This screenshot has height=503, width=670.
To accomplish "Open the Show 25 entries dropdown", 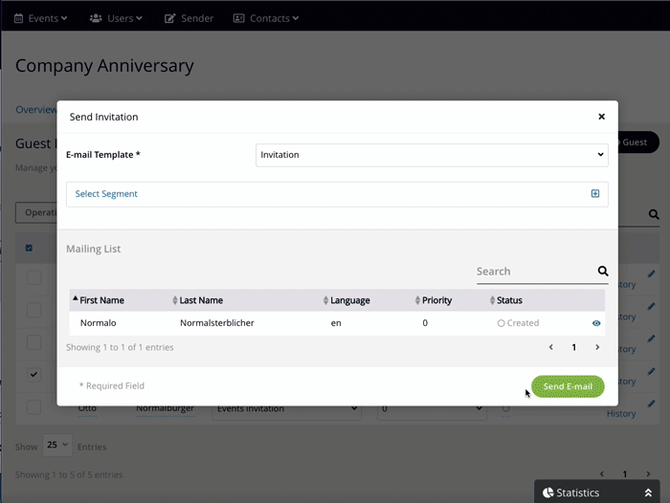I will click(x=58, y=445).
